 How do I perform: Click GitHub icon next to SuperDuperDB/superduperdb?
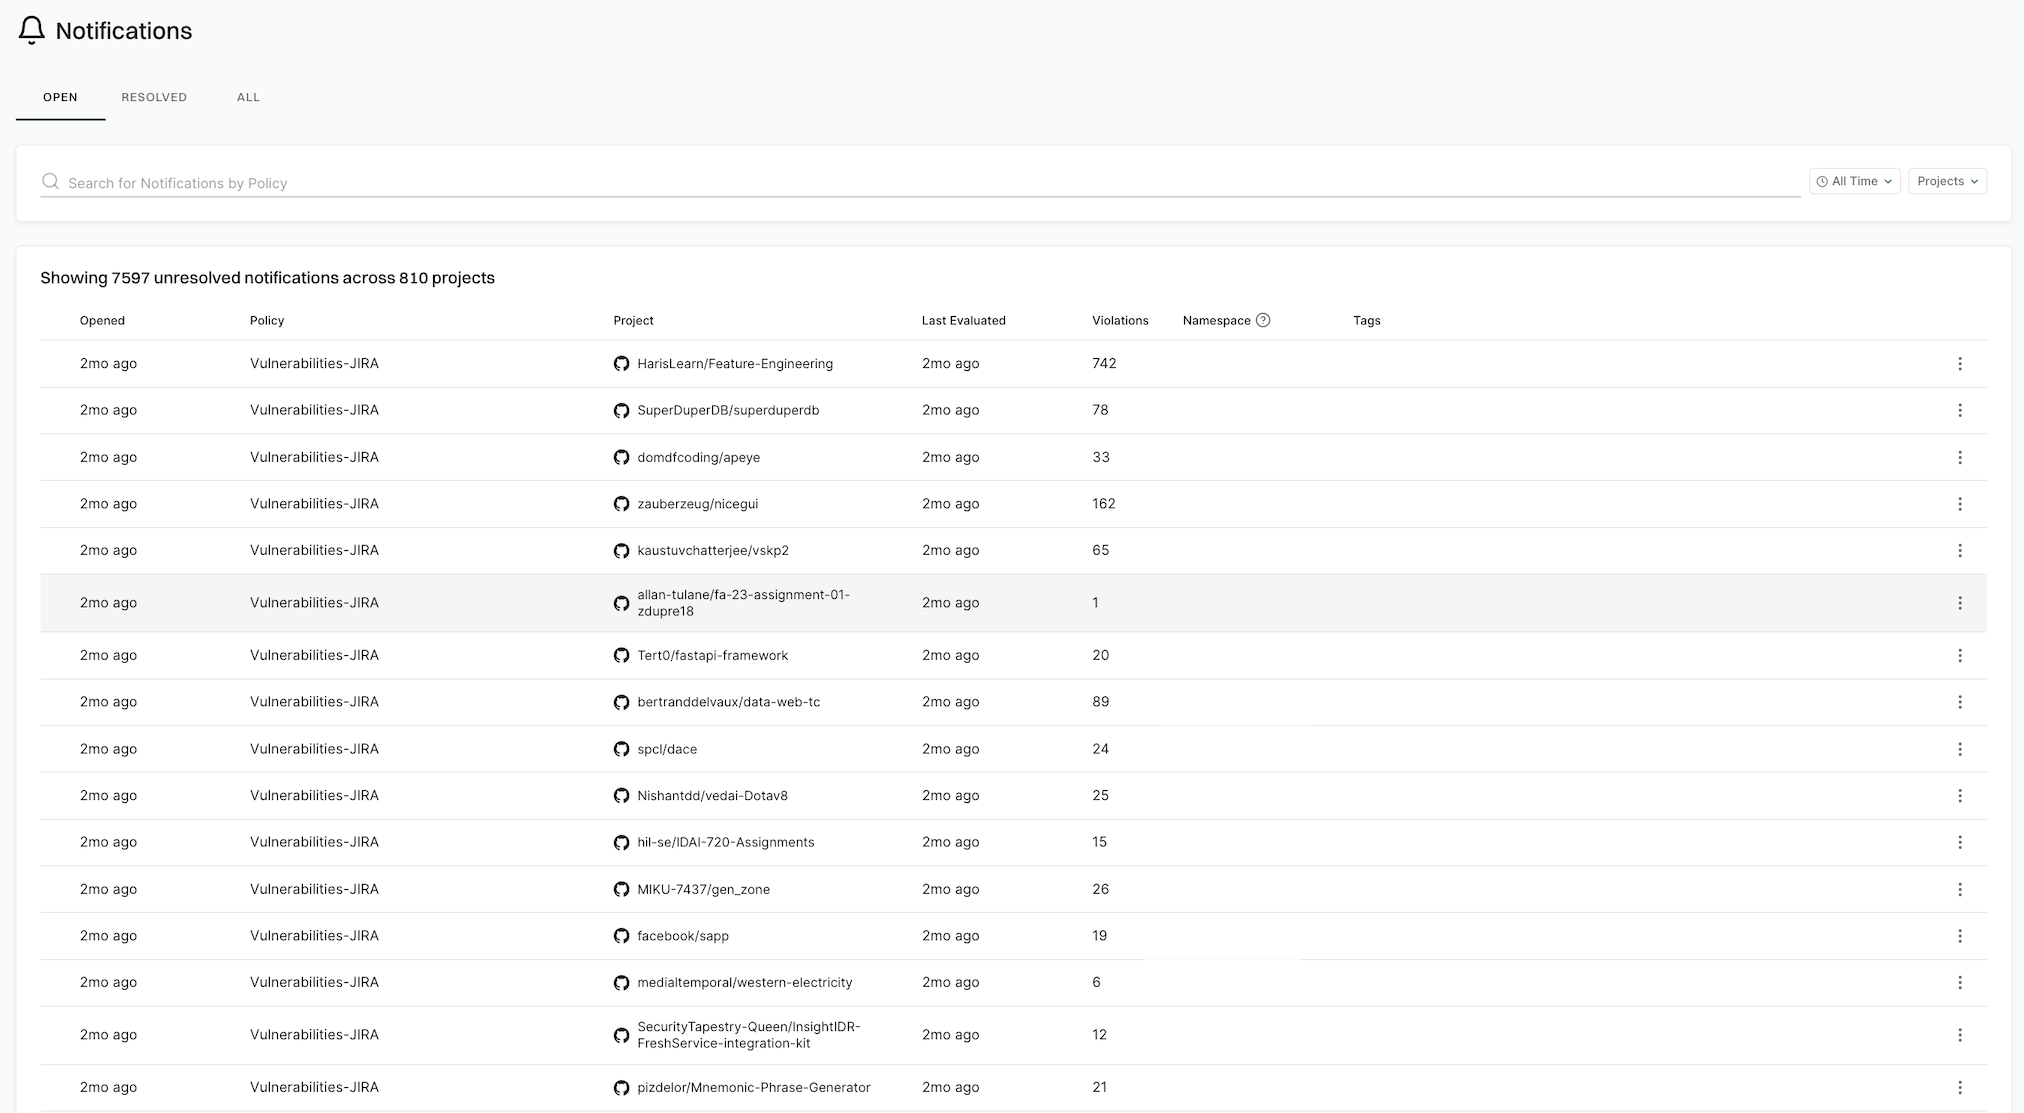click(621, 411)
